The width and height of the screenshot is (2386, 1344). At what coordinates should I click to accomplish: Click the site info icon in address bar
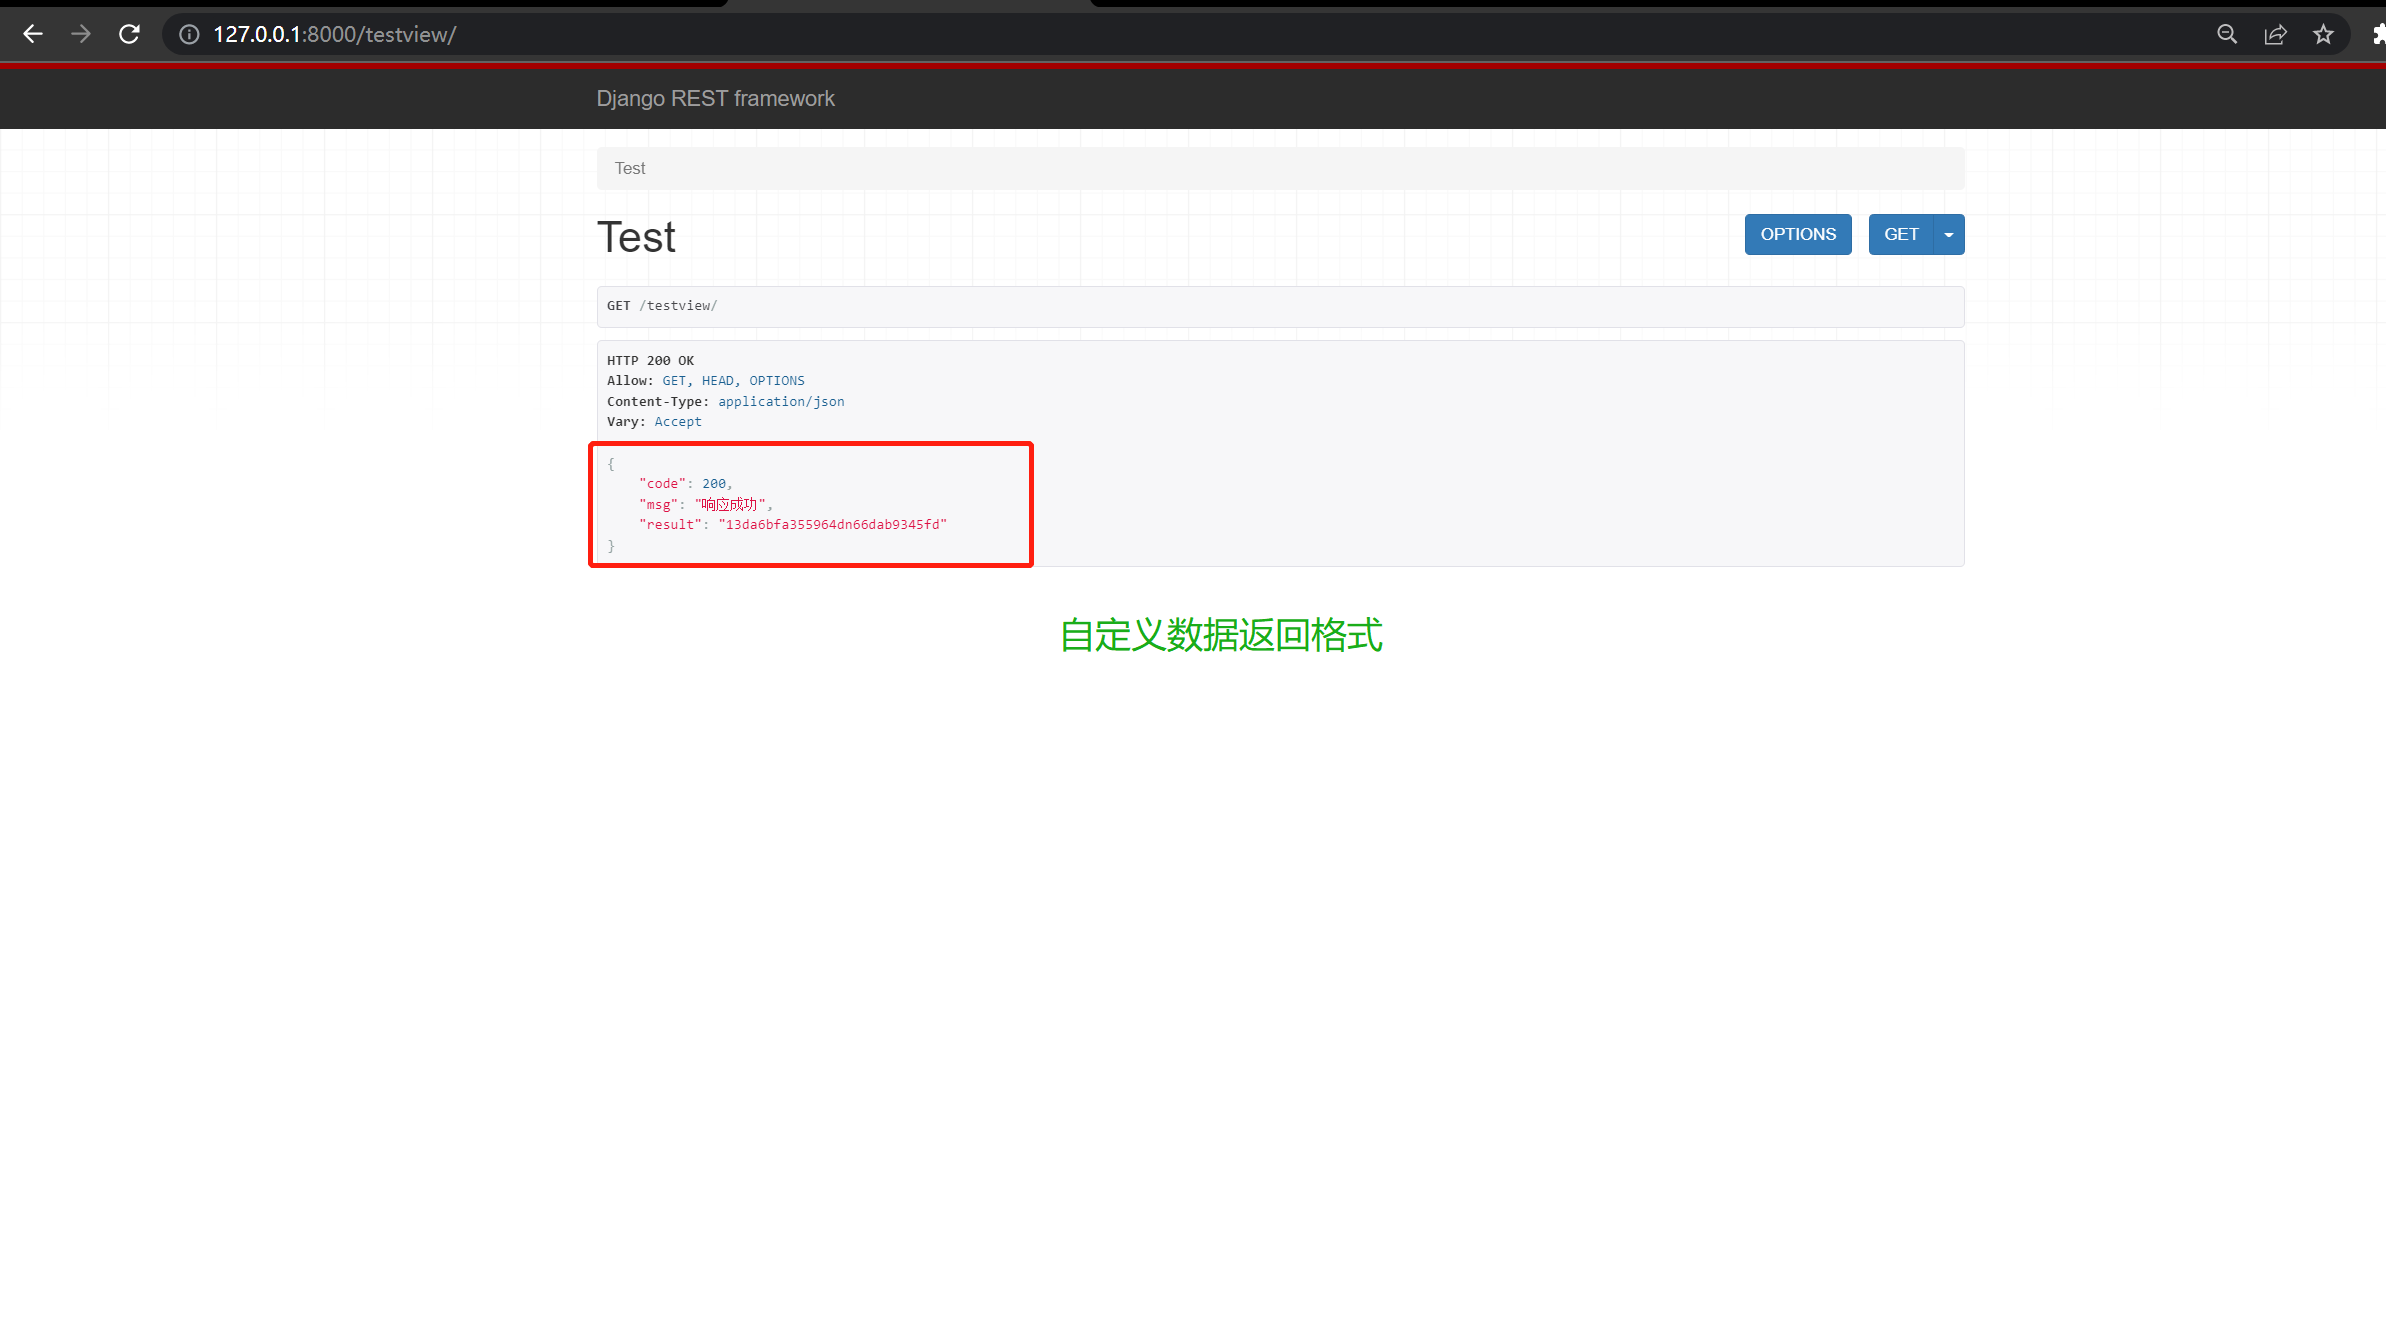click(189, 34)
